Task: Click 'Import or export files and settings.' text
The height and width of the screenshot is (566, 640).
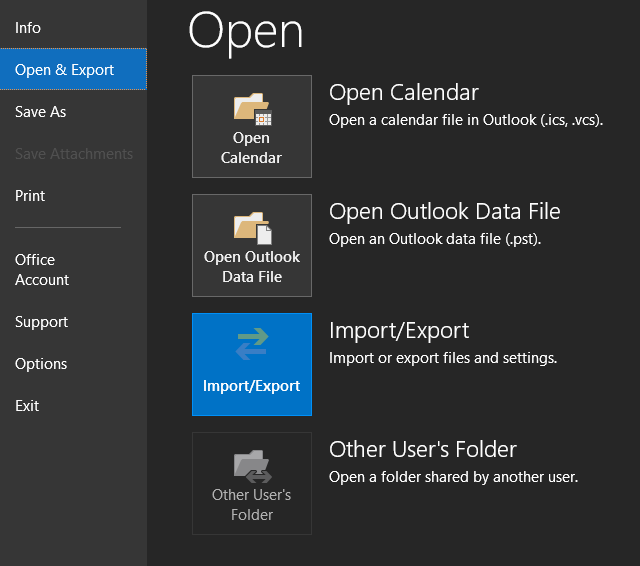Action: [x=443, y=358]
